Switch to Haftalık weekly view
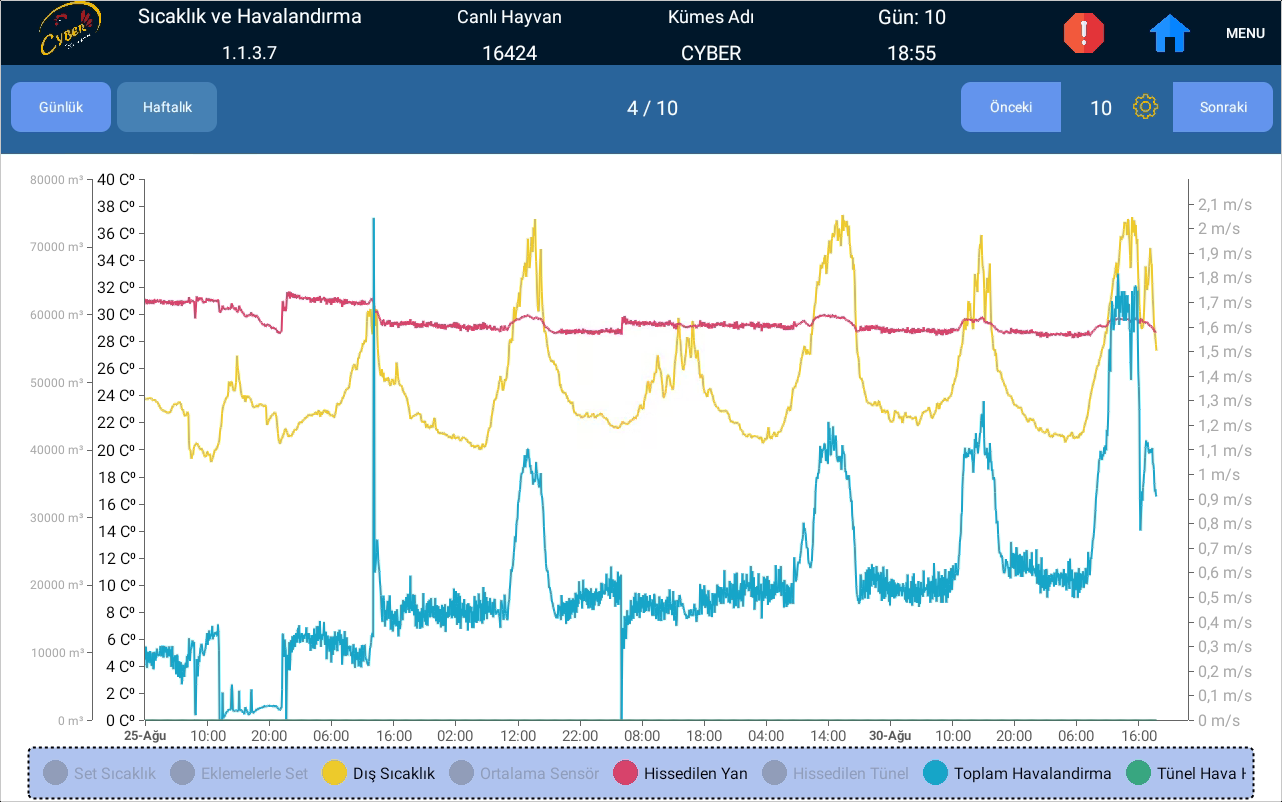This screenshot has width=1282, height=802. [167, 107]
